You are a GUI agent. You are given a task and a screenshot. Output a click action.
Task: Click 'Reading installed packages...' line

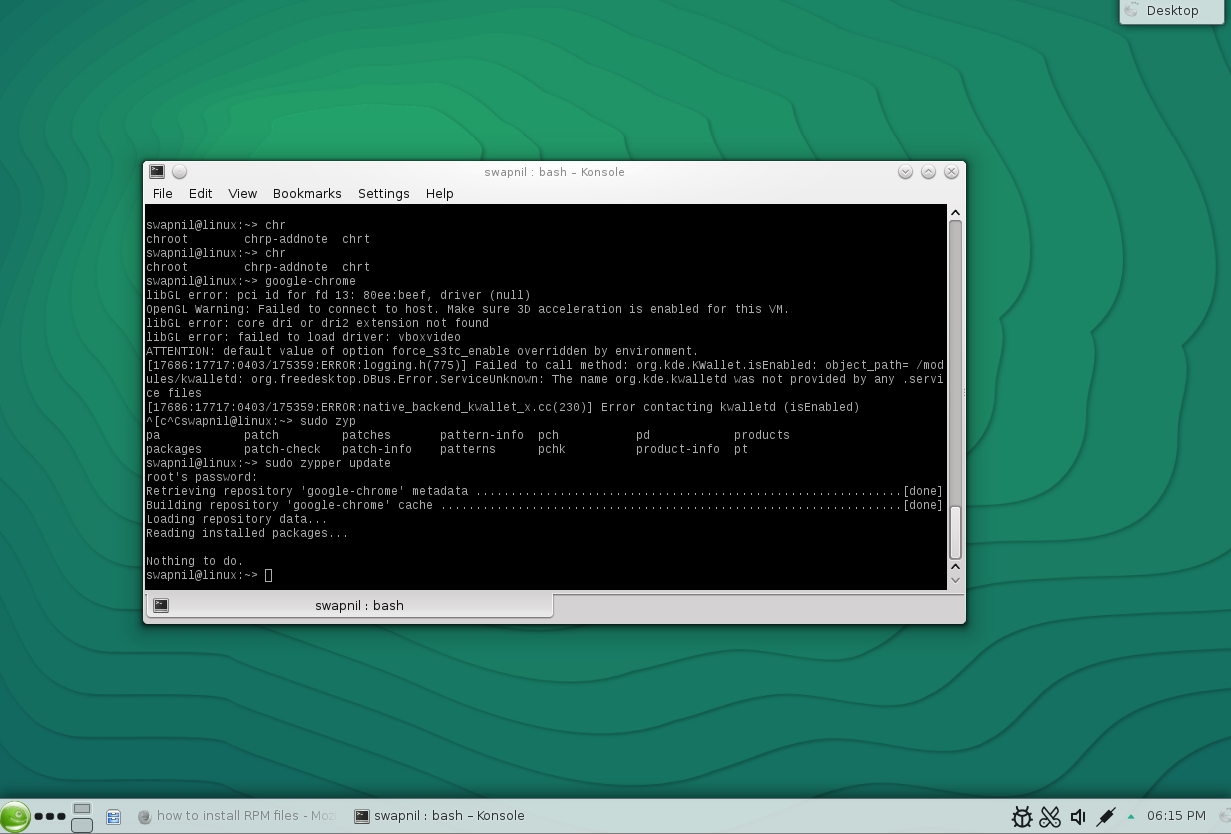click(x=247, y=533)
